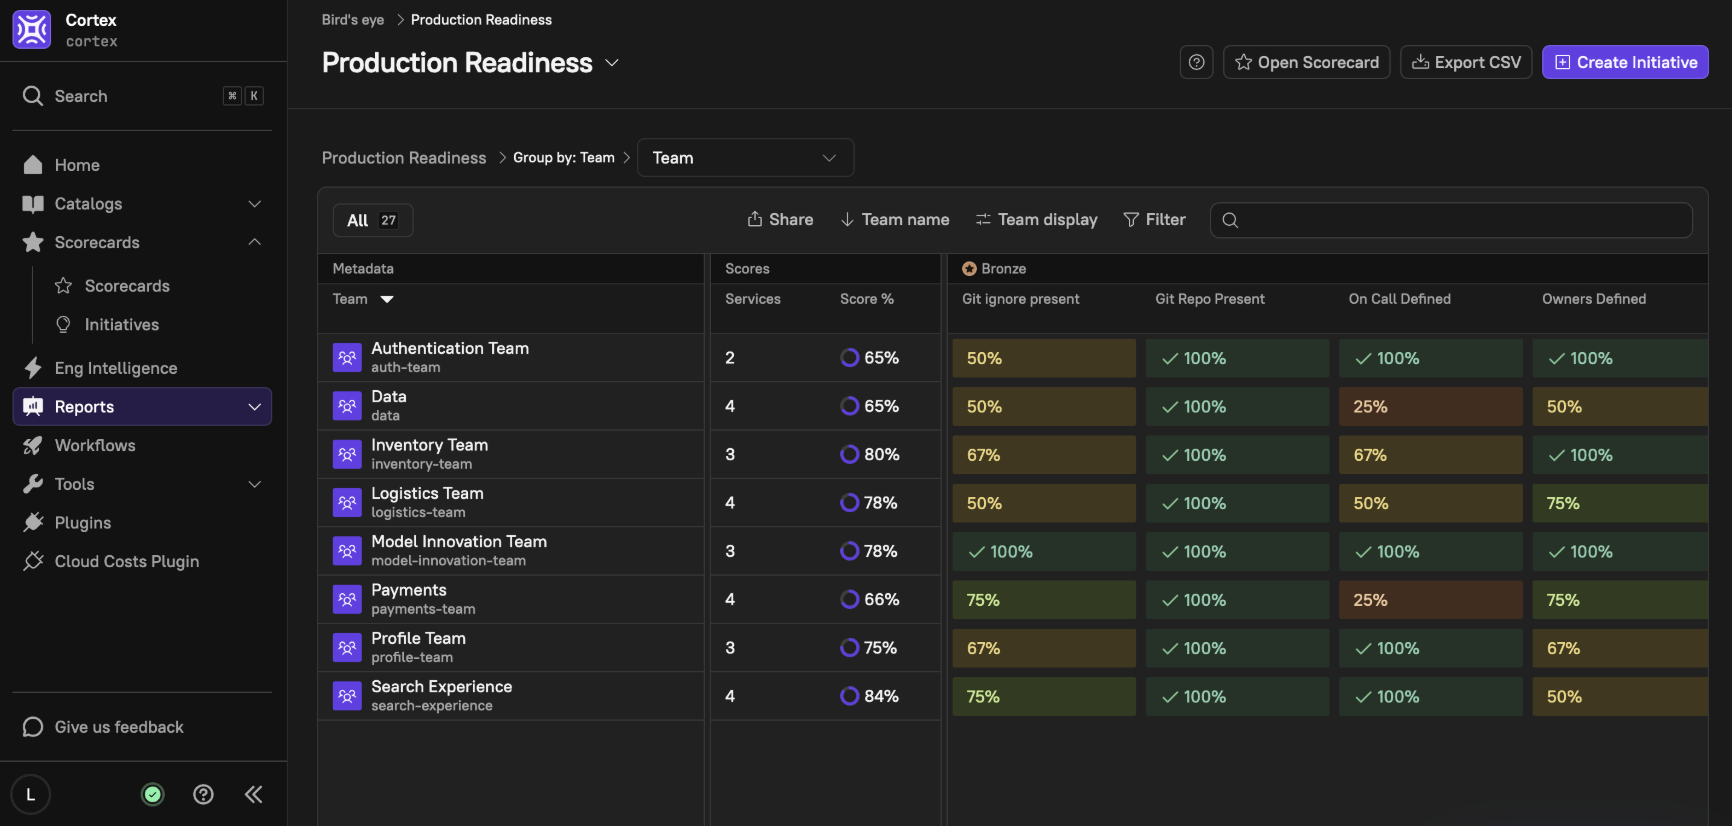Click the green status check icon
The width and height of the screenshot is (1732, 826).
tap(153, 794)
